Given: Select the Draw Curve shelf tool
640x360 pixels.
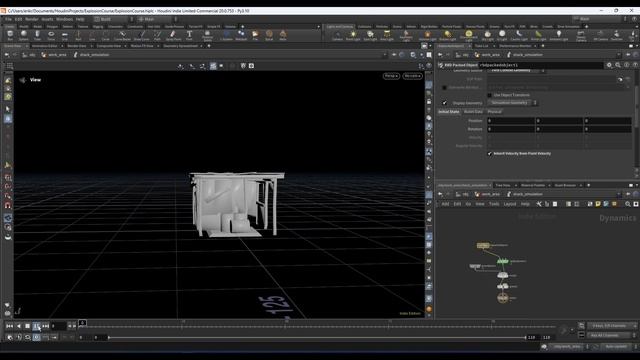Looking at the screenshot, I should coord(142,36).
